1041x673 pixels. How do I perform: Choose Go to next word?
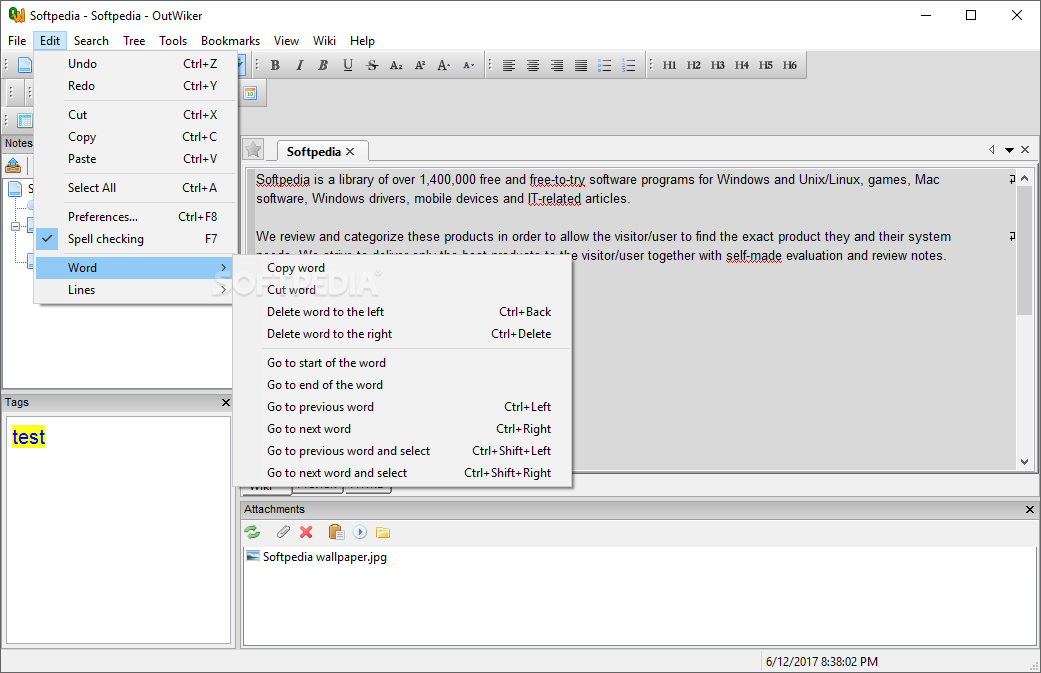tap(402, 429)
